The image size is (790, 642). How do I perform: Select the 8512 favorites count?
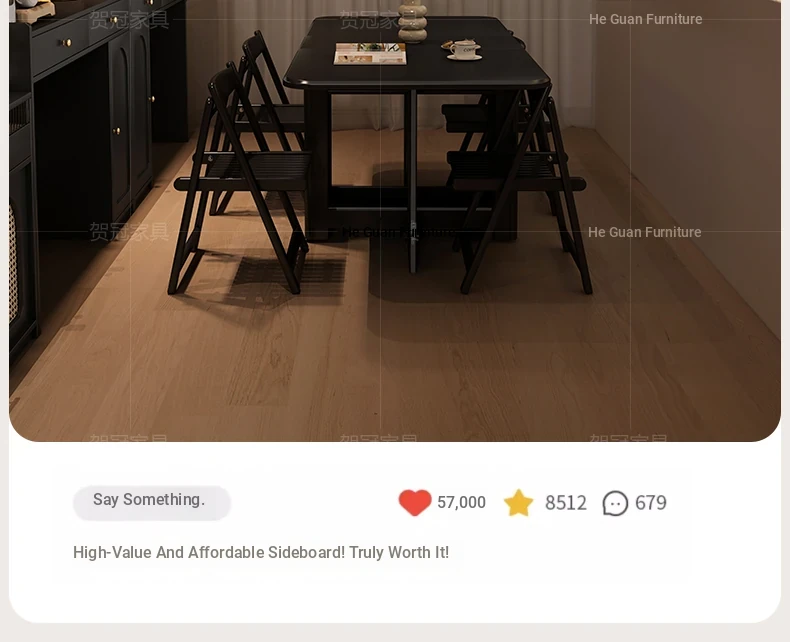(x=566, y=503)
